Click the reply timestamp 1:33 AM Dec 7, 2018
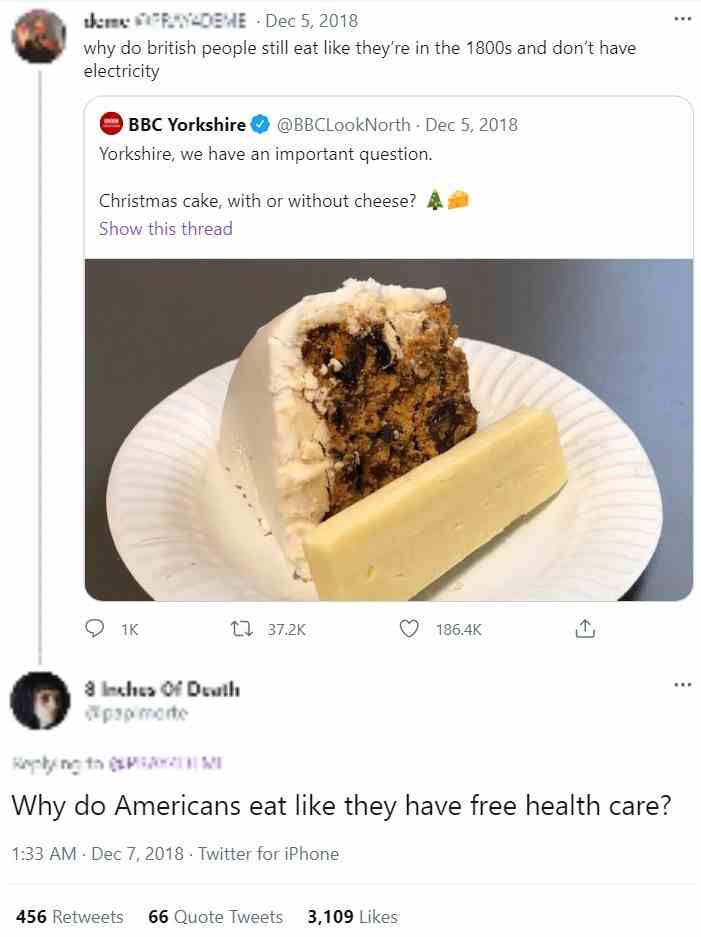 point(97,854)
